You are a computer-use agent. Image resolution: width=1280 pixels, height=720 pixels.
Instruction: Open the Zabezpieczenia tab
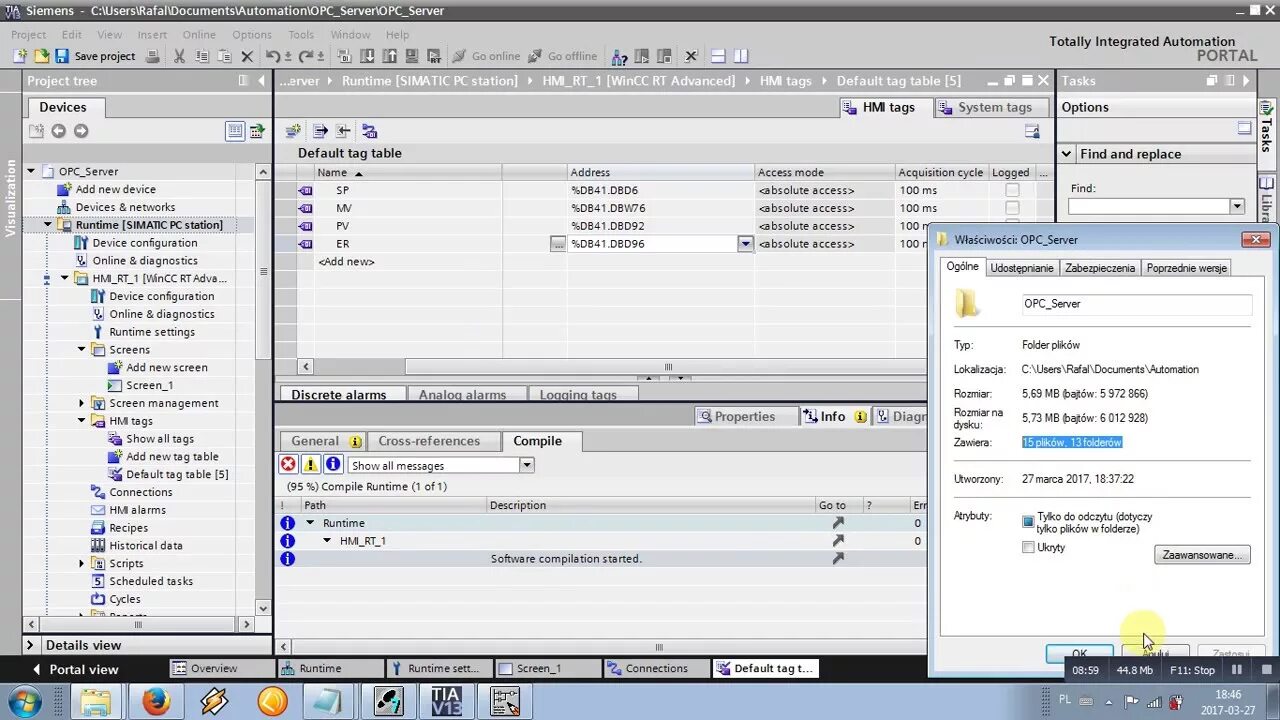point(1100,268)
